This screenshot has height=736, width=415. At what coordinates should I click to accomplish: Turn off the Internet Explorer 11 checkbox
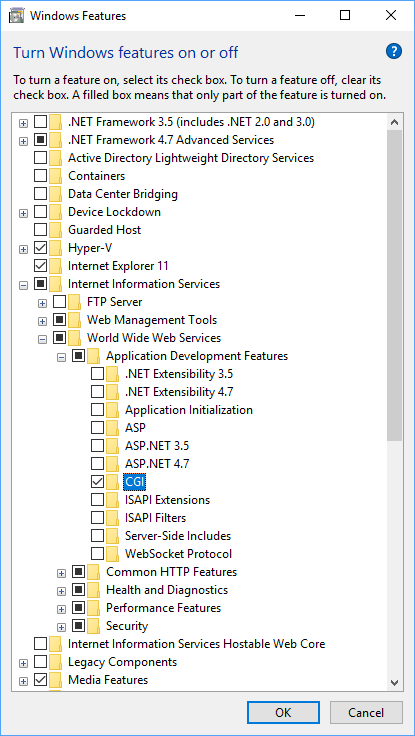(x=40, y=266)
